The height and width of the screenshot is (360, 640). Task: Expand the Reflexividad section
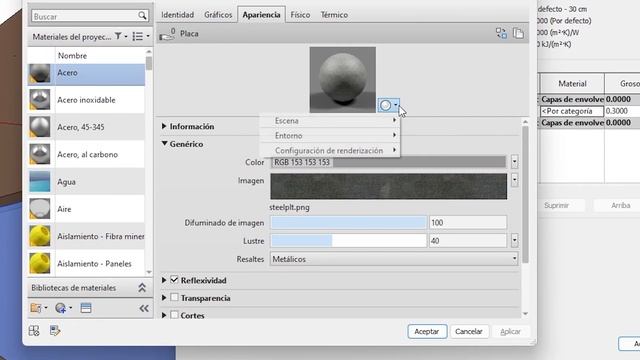click(x=164, y=280)
